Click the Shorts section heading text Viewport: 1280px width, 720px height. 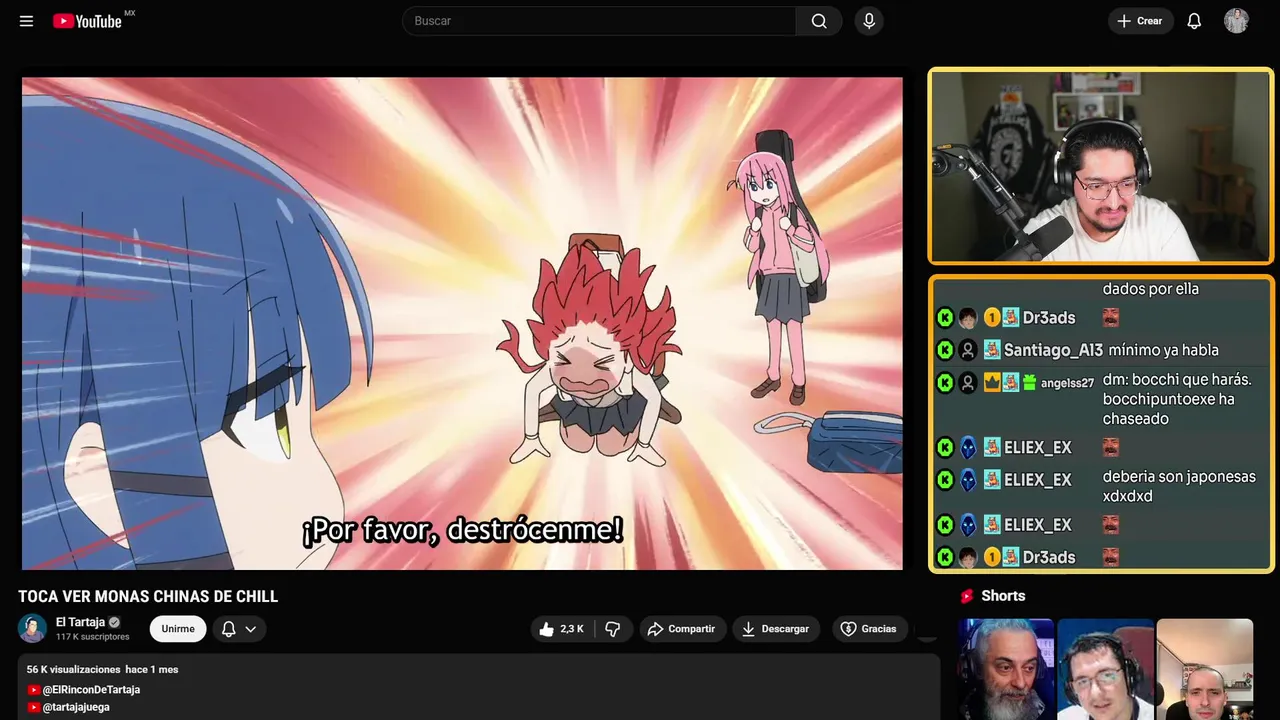1003,596
